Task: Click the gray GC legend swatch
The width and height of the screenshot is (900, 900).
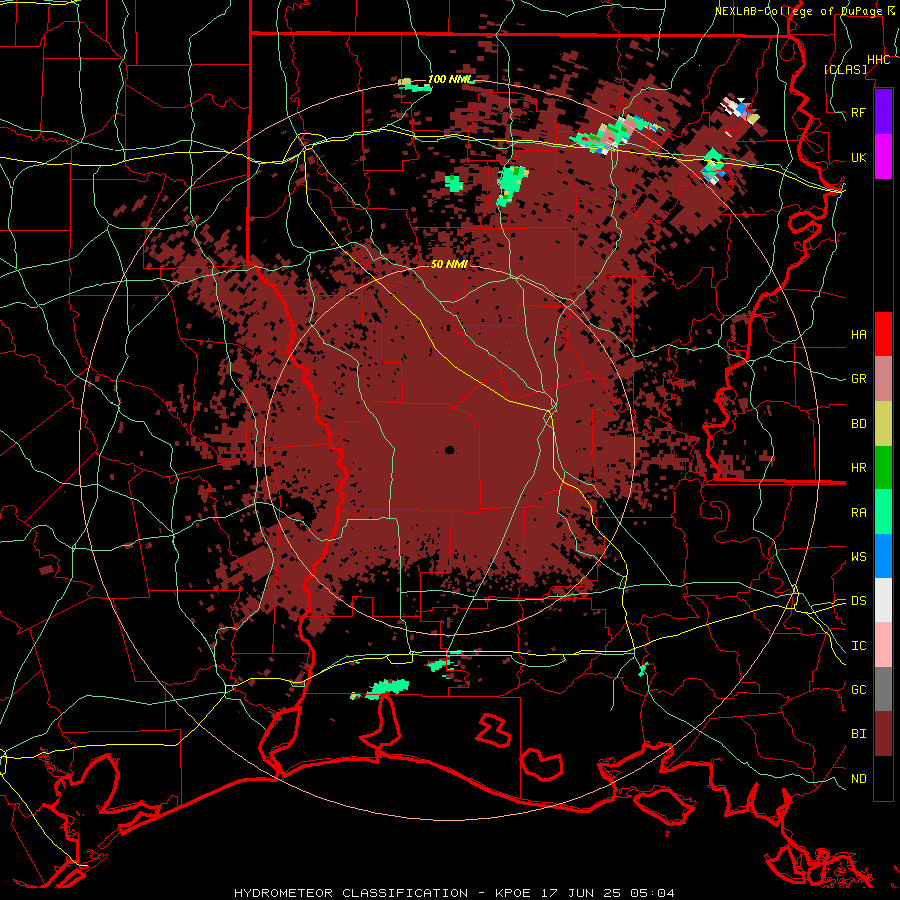Action: (883, 689)
